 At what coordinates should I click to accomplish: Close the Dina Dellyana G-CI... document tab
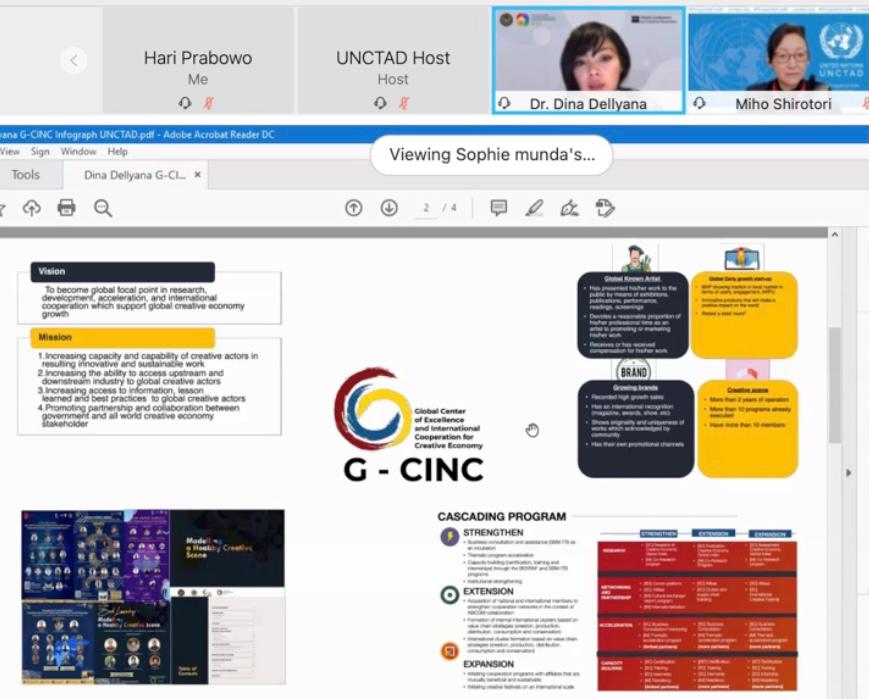point(198,175)
